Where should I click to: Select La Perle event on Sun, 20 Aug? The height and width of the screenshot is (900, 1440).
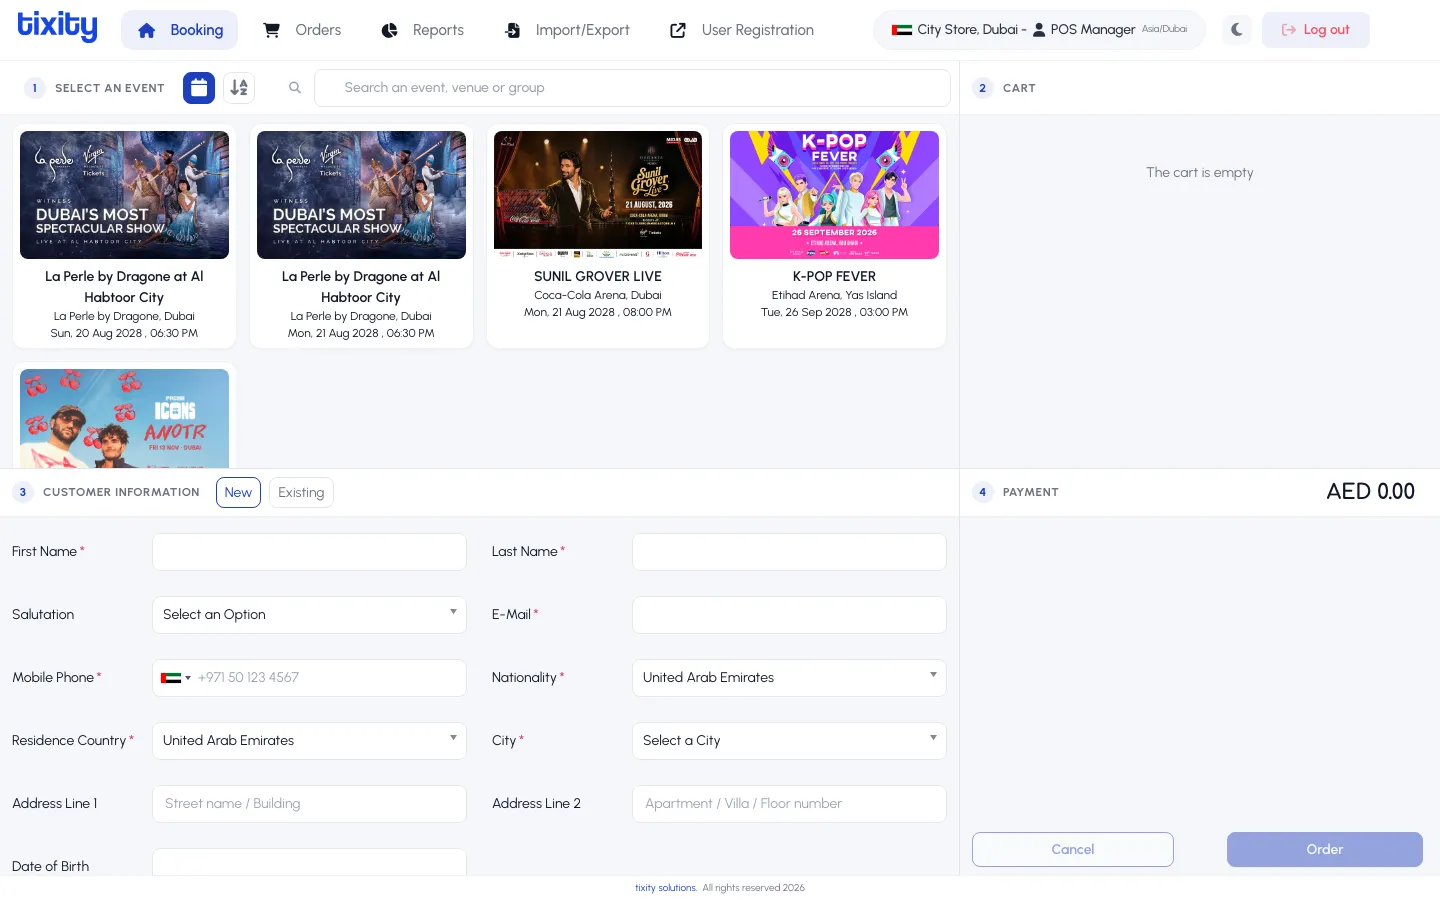(x=124, y=236)
